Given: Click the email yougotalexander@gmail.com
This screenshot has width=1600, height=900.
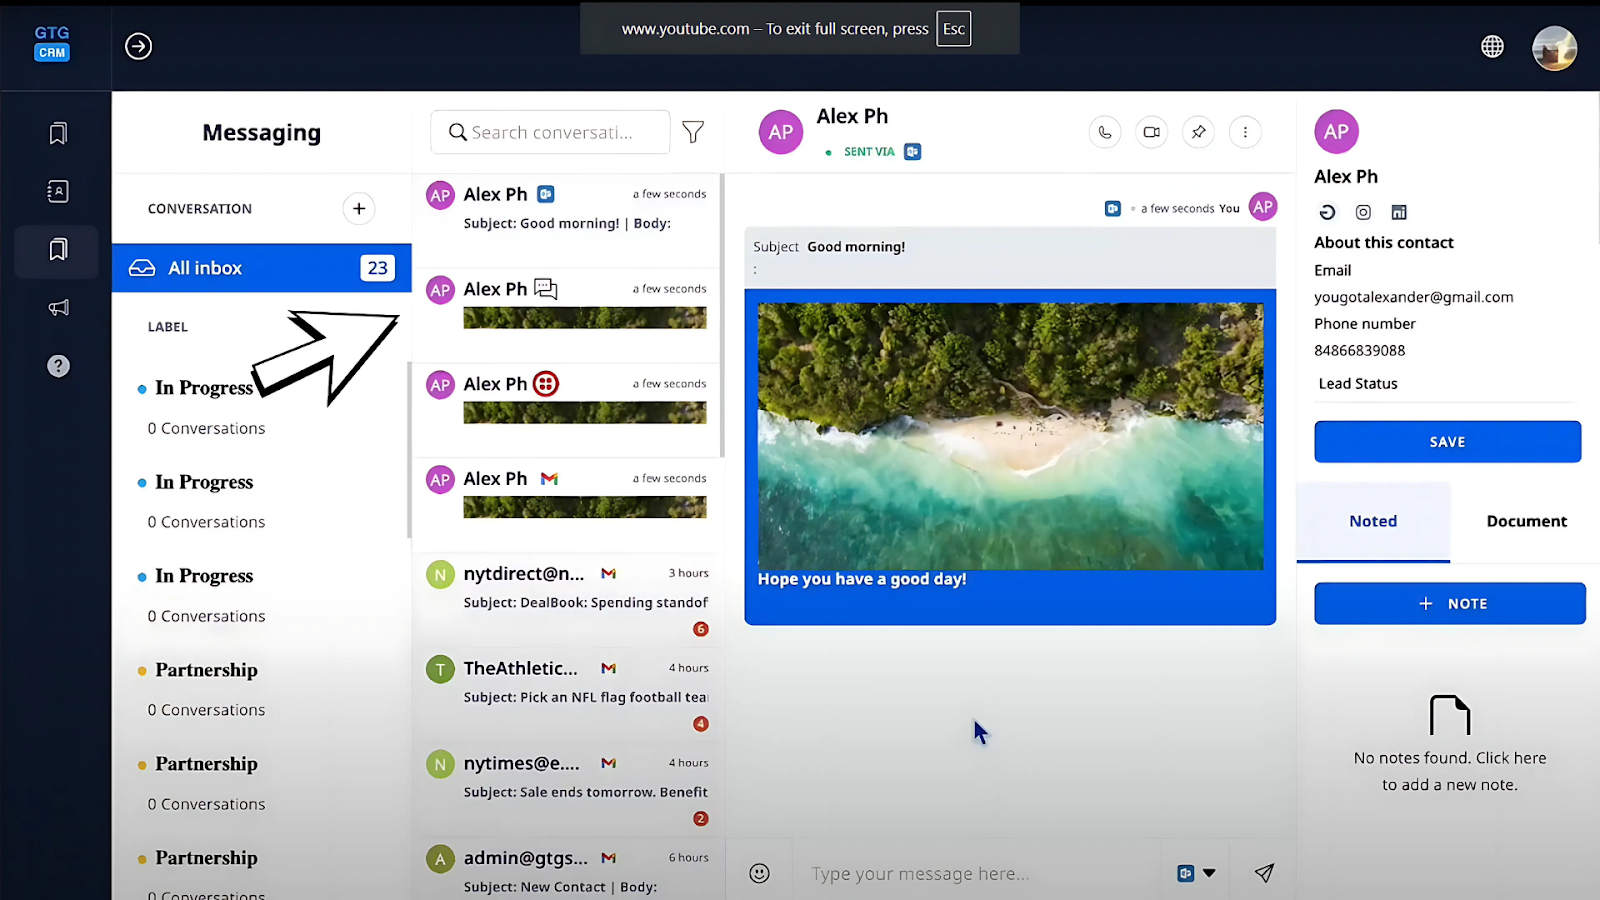Looking at the screenshot, I should coord(1413,297).
